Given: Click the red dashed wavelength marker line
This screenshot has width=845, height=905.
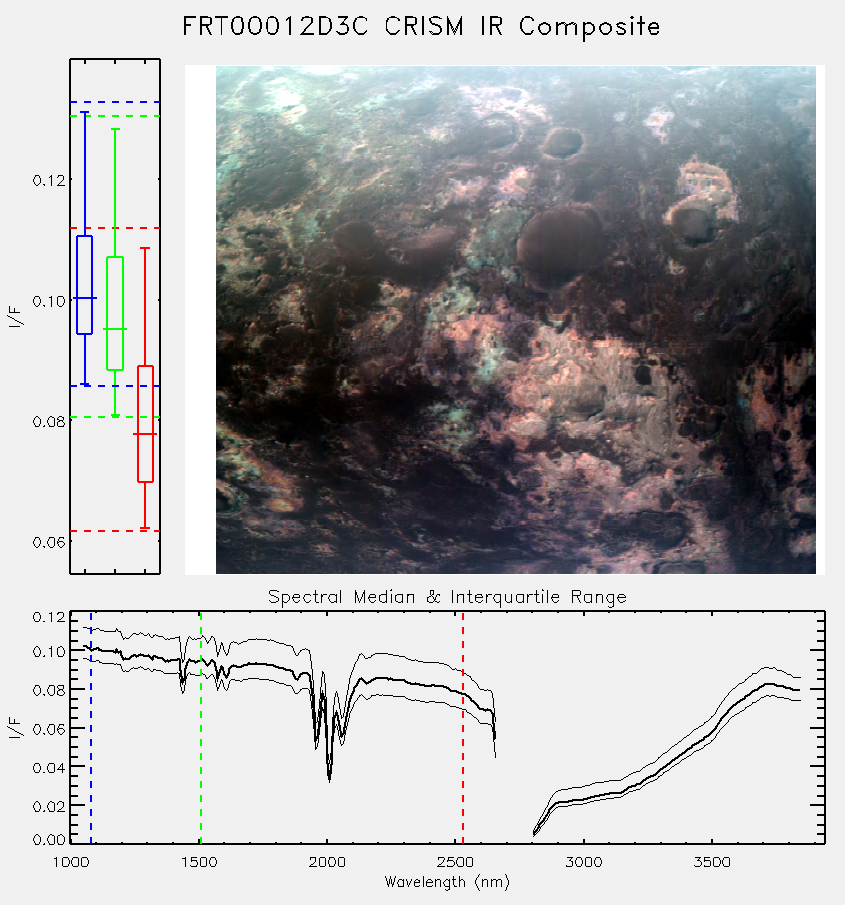Looking at the screenshot, I should [x=463, y=727].
